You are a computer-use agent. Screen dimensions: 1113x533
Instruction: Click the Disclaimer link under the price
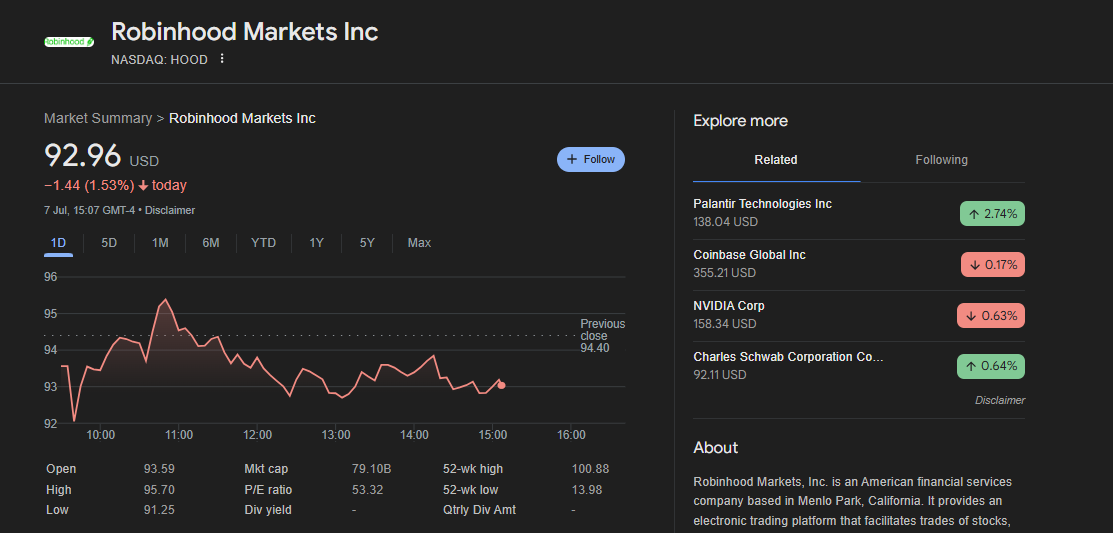tap(170, 210)
